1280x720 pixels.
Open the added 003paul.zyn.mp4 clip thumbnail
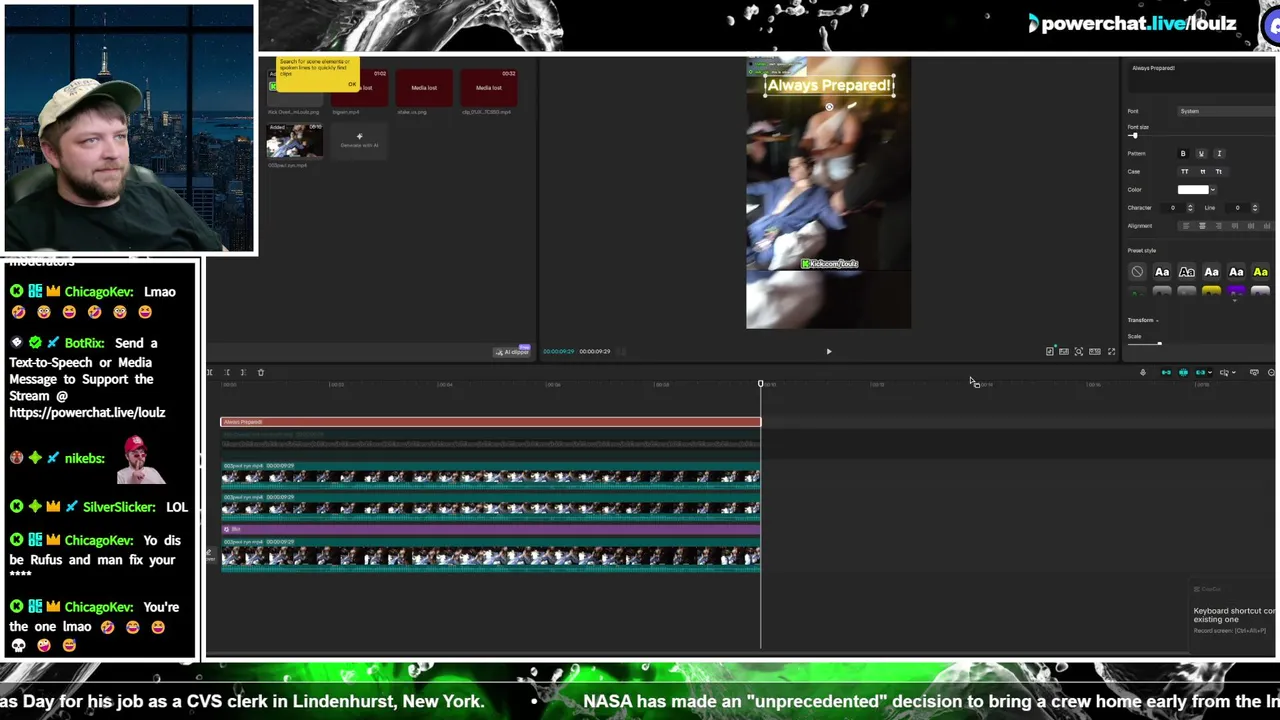coord(294,141)
